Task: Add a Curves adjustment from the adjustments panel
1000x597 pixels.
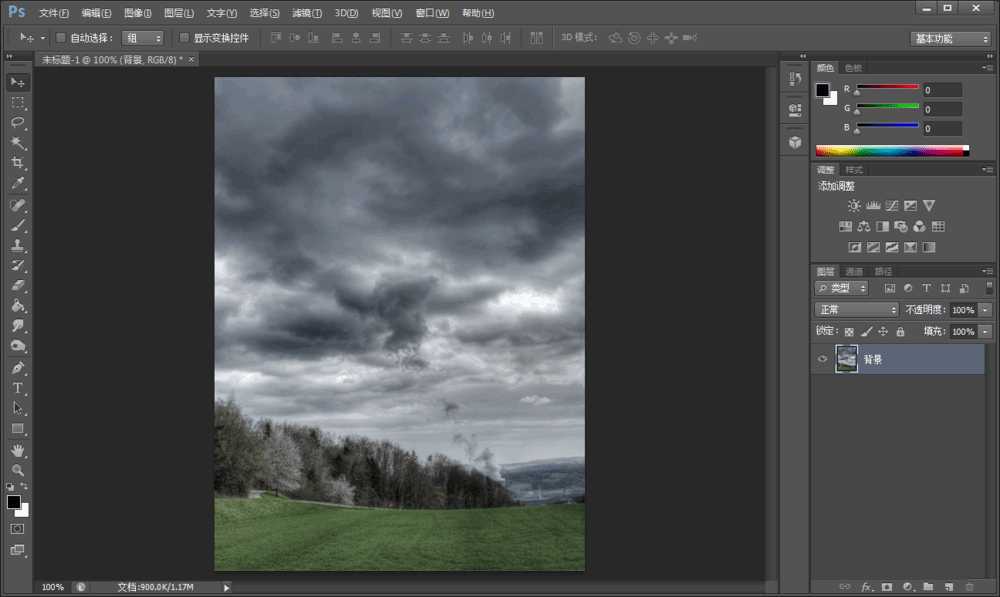Action: pos(892,205)
